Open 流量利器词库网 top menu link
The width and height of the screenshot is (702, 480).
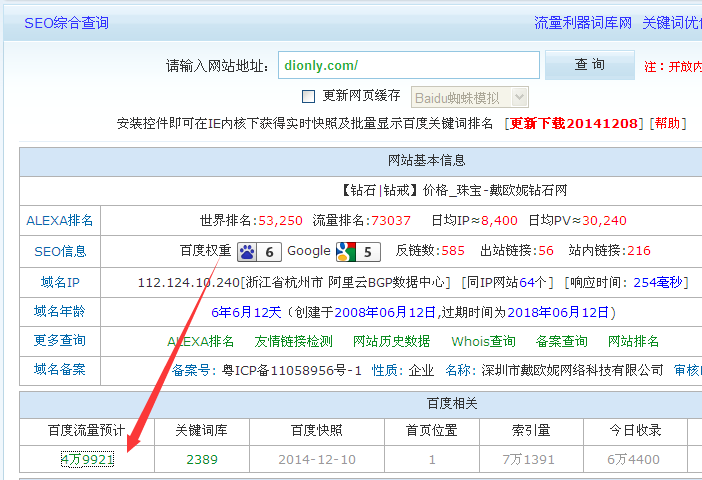(x=583, y=22)
